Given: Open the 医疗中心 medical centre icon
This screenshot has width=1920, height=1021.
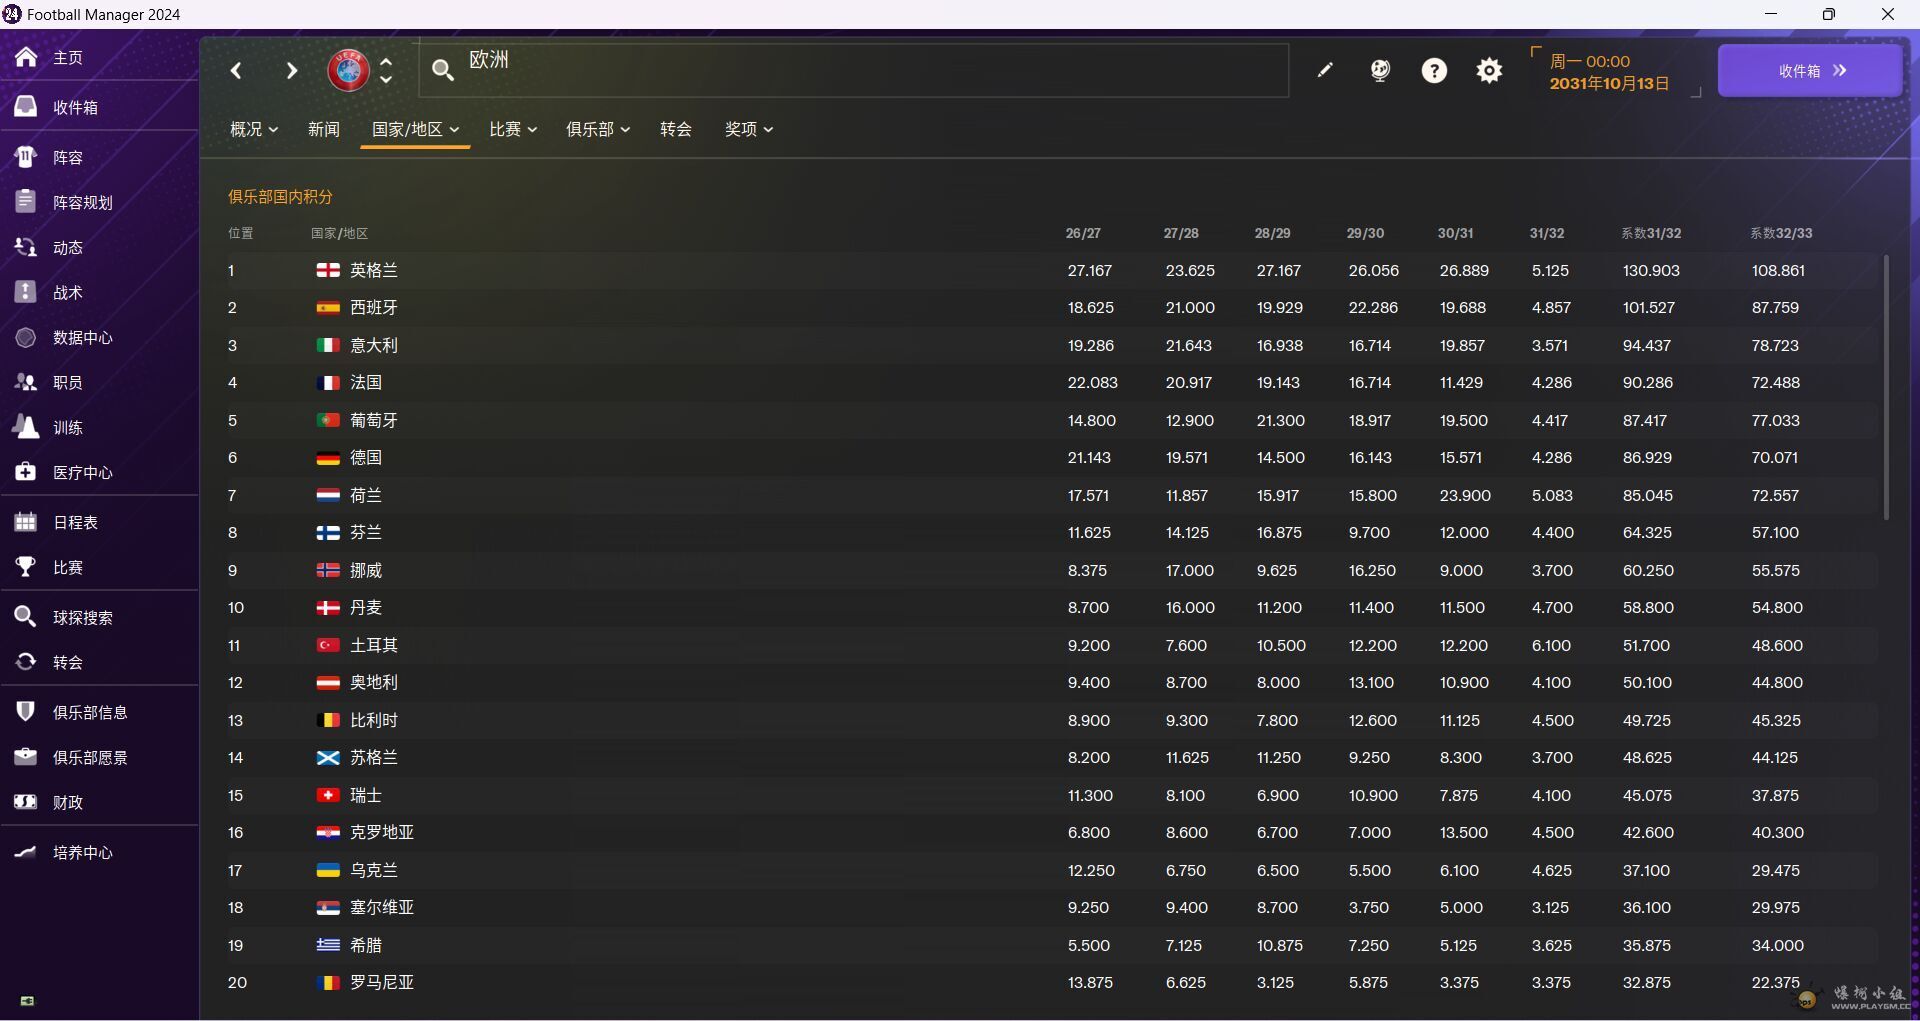Looking at the screenshot, I should pyautogui.click(x=26, y=472).
